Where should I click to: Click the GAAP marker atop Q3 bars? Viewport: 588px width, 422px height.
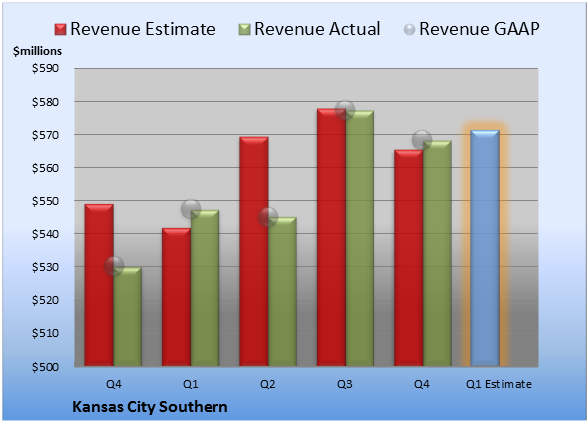tap(345, 110)
